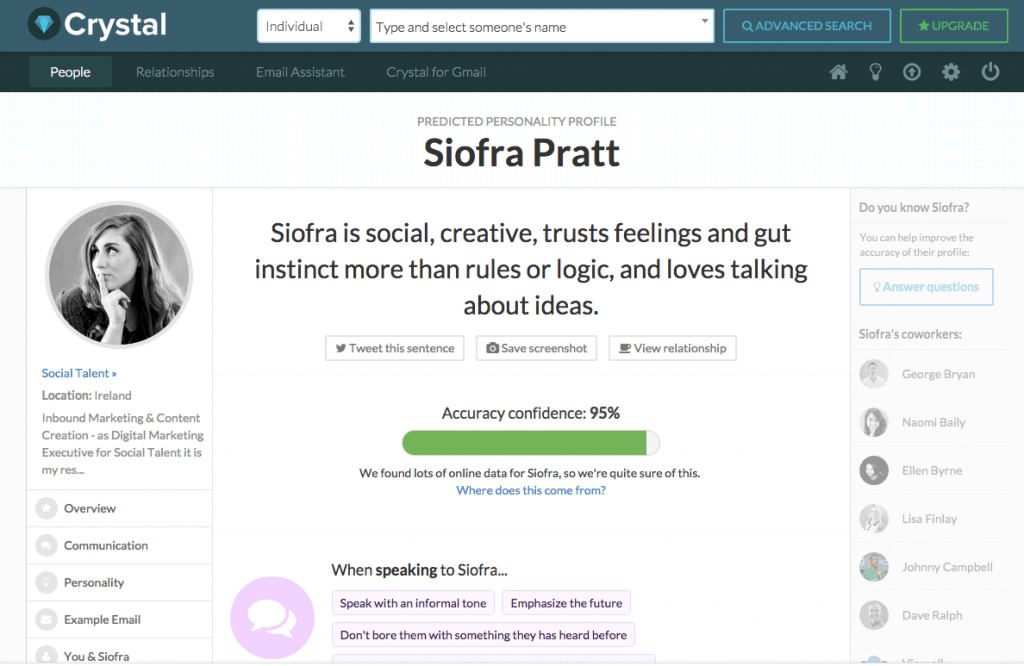Screen dimensions: 1024x666
Task: Click the Example Email envelope icon
Action: pyautogui.click(x=46, y=620)
